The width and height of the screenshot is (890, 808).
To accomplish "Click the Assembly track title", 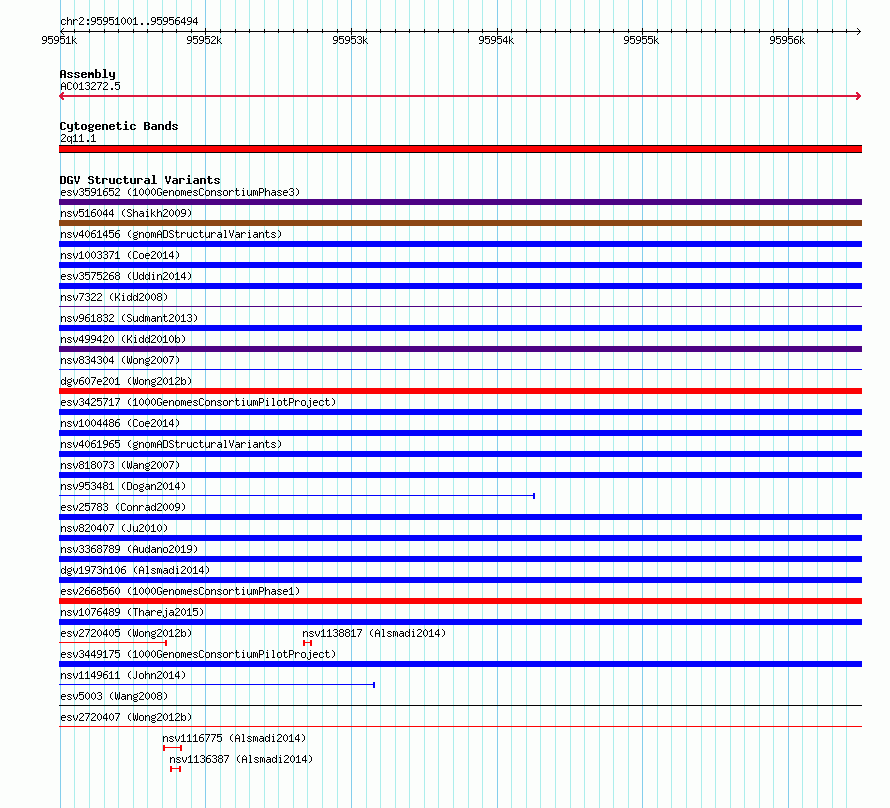I will (87, 74).
